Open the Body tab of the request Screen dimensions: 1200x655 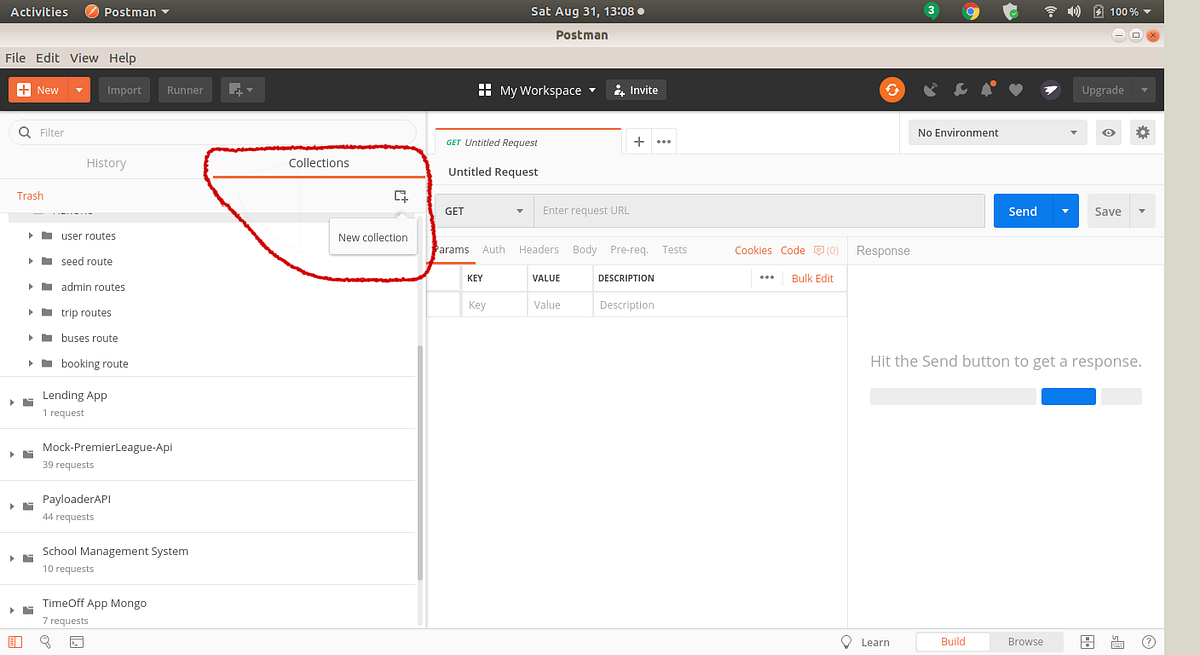point(584,249)
